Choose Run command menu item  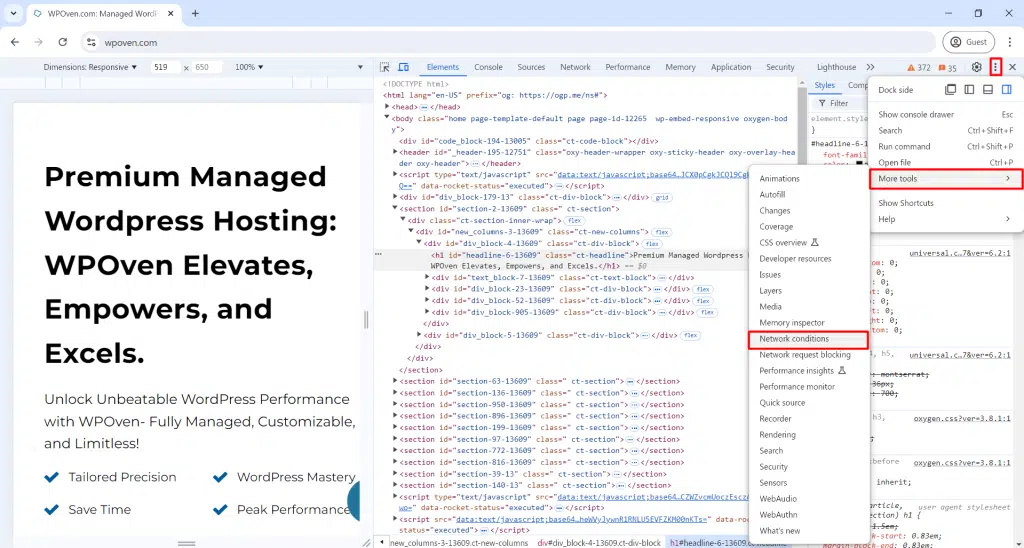tap(946, 146)
